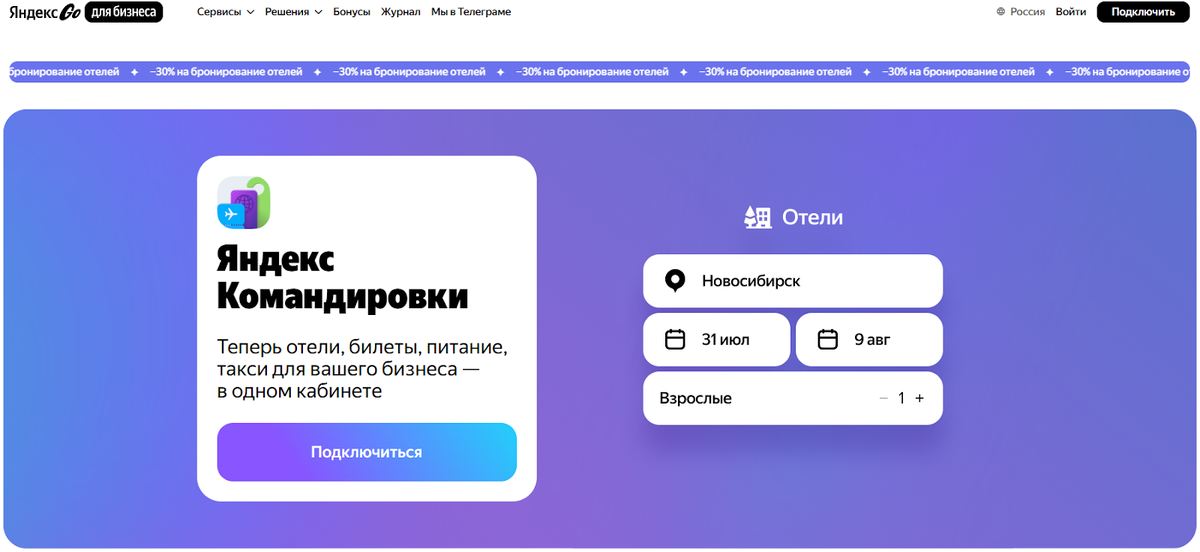Open the Журнал section

click(x=401, y=12)
